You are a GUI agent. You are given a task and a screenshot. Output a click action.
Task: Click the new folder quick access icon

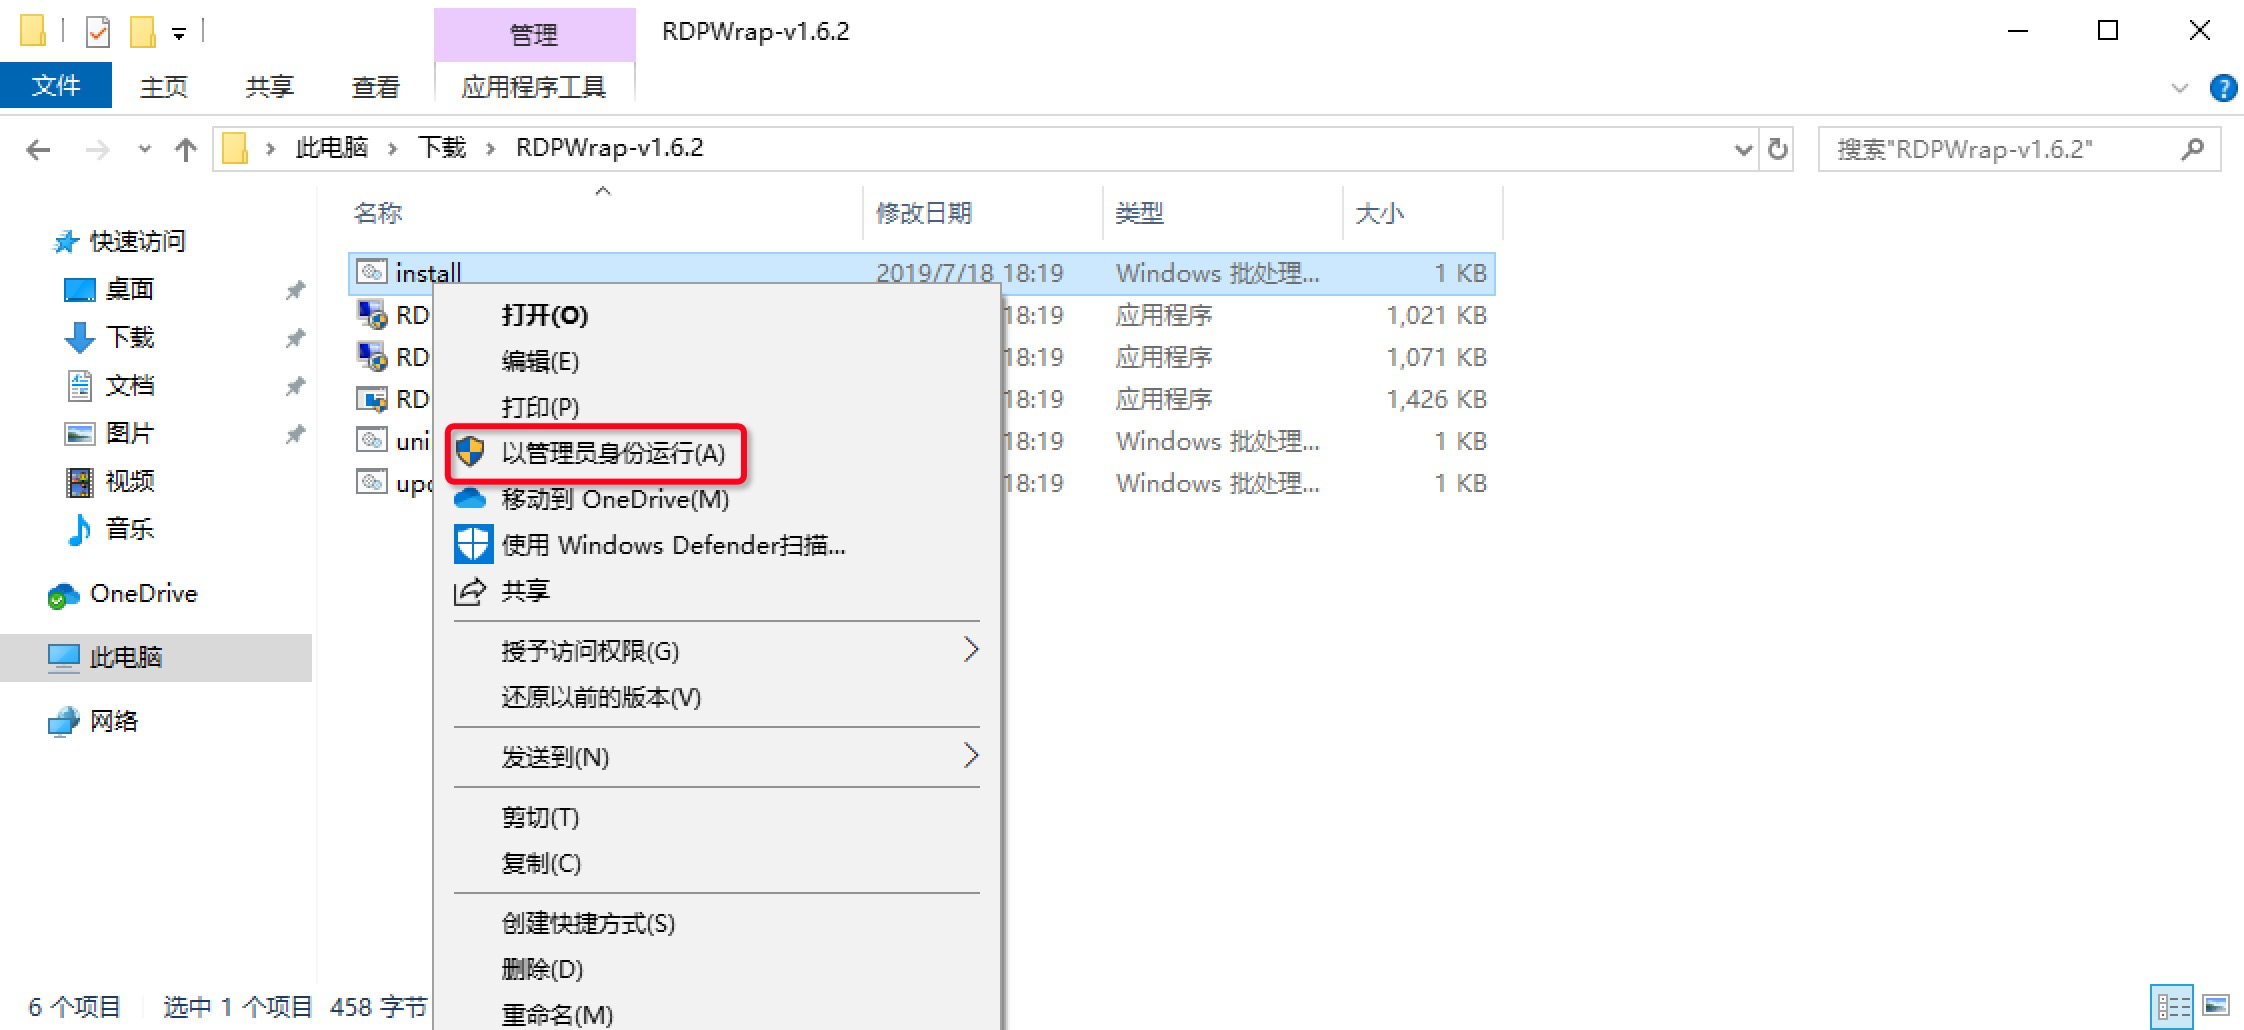142,32
